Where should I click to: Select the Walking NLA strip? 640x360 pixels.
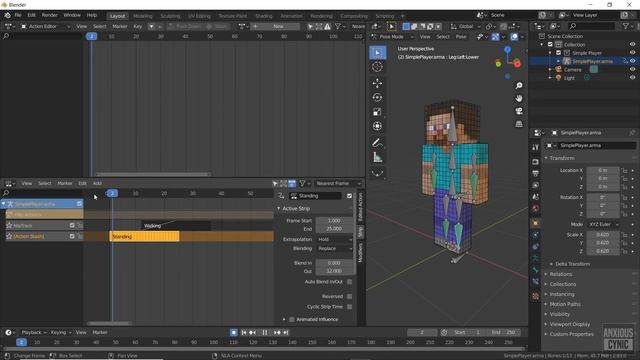click(176, 226)
